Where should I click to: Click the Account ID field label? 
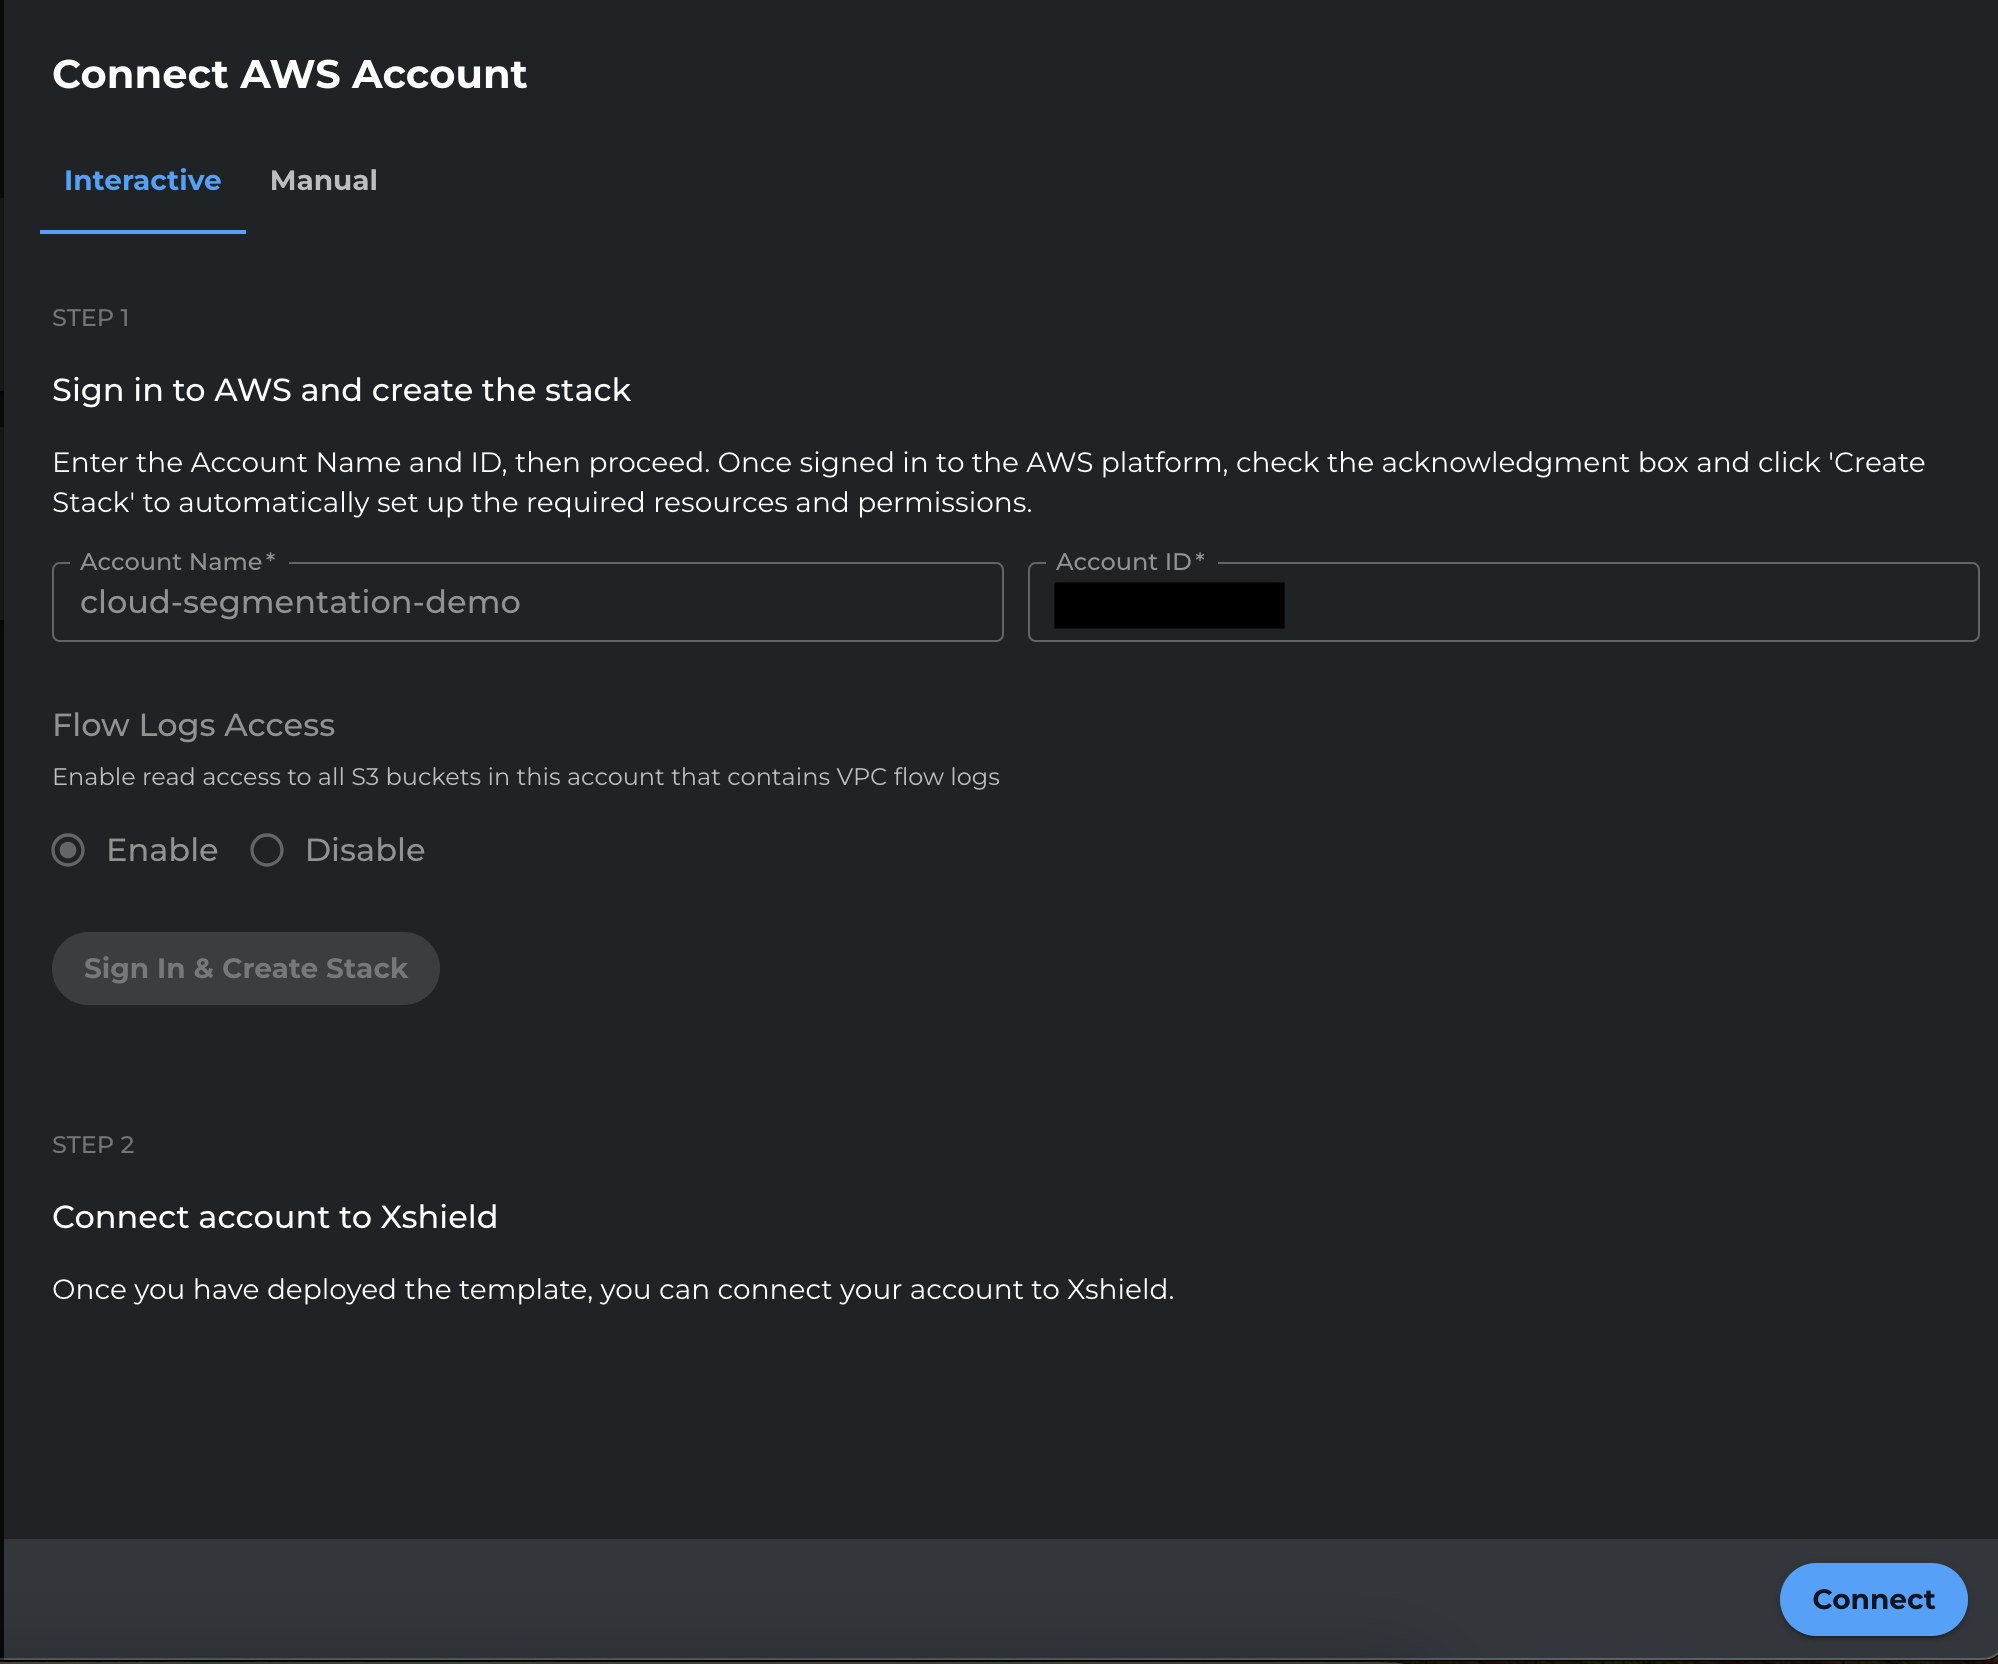1129,562
